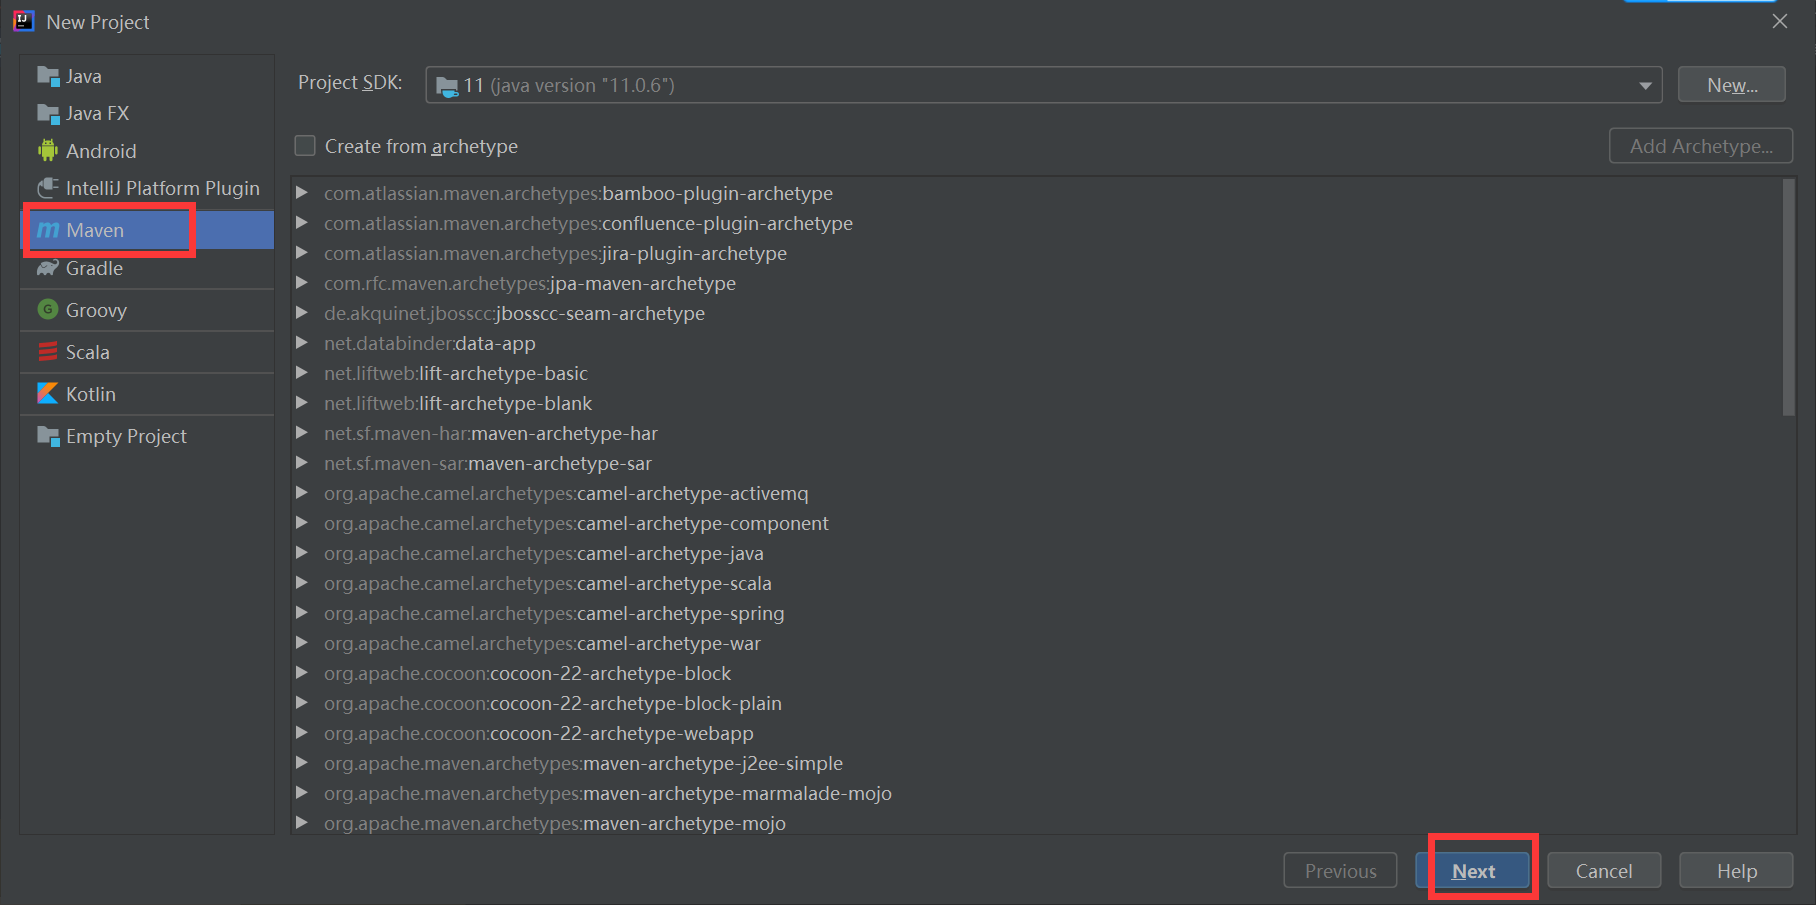Click the IntelliJ logo in title bar
This screenshot has width=1816, height=905.
pyautogui.click(x=24, y=21)
